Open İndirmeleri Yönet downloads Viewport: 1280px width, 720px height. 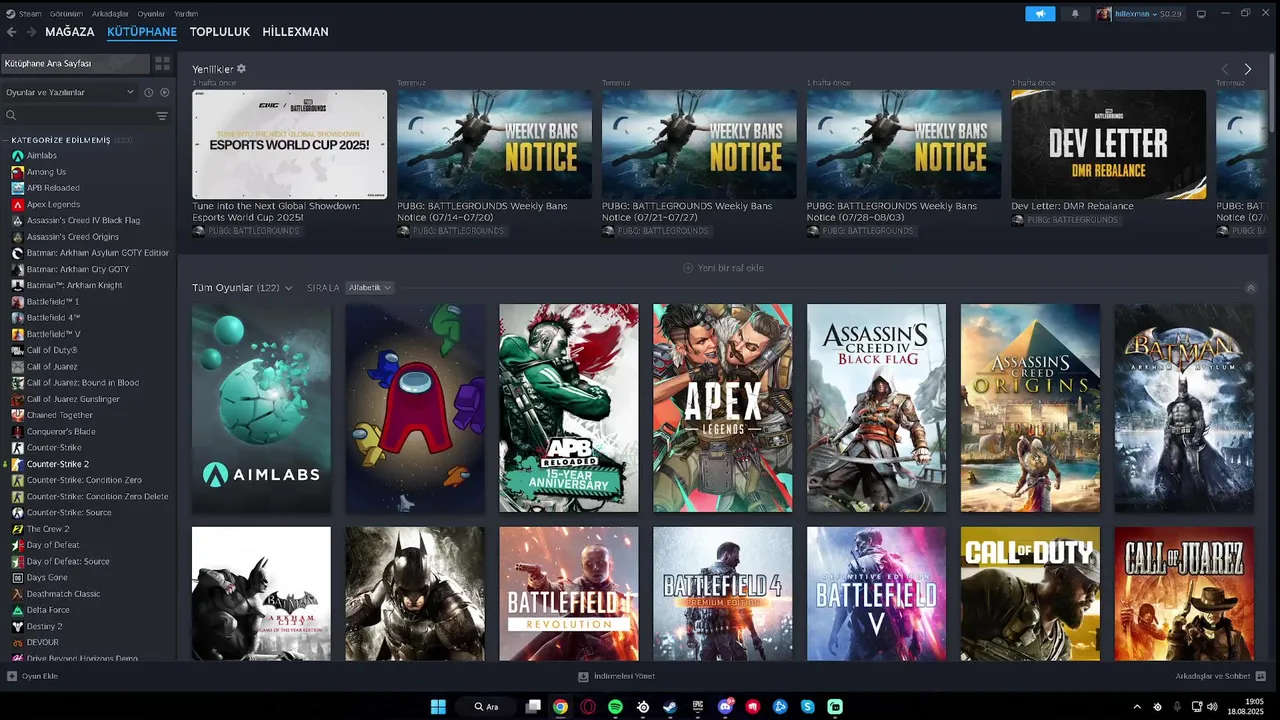617,676
